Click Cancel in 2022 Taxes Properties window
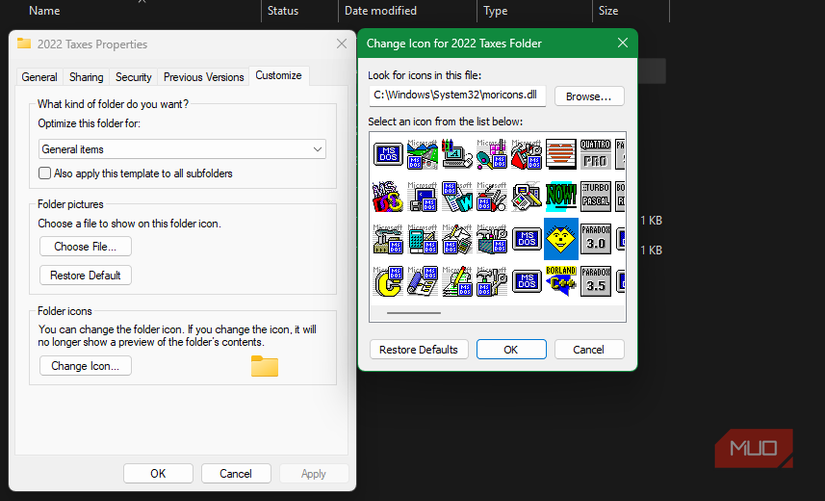This screenshot has width=825, height=501. point(236,474)
